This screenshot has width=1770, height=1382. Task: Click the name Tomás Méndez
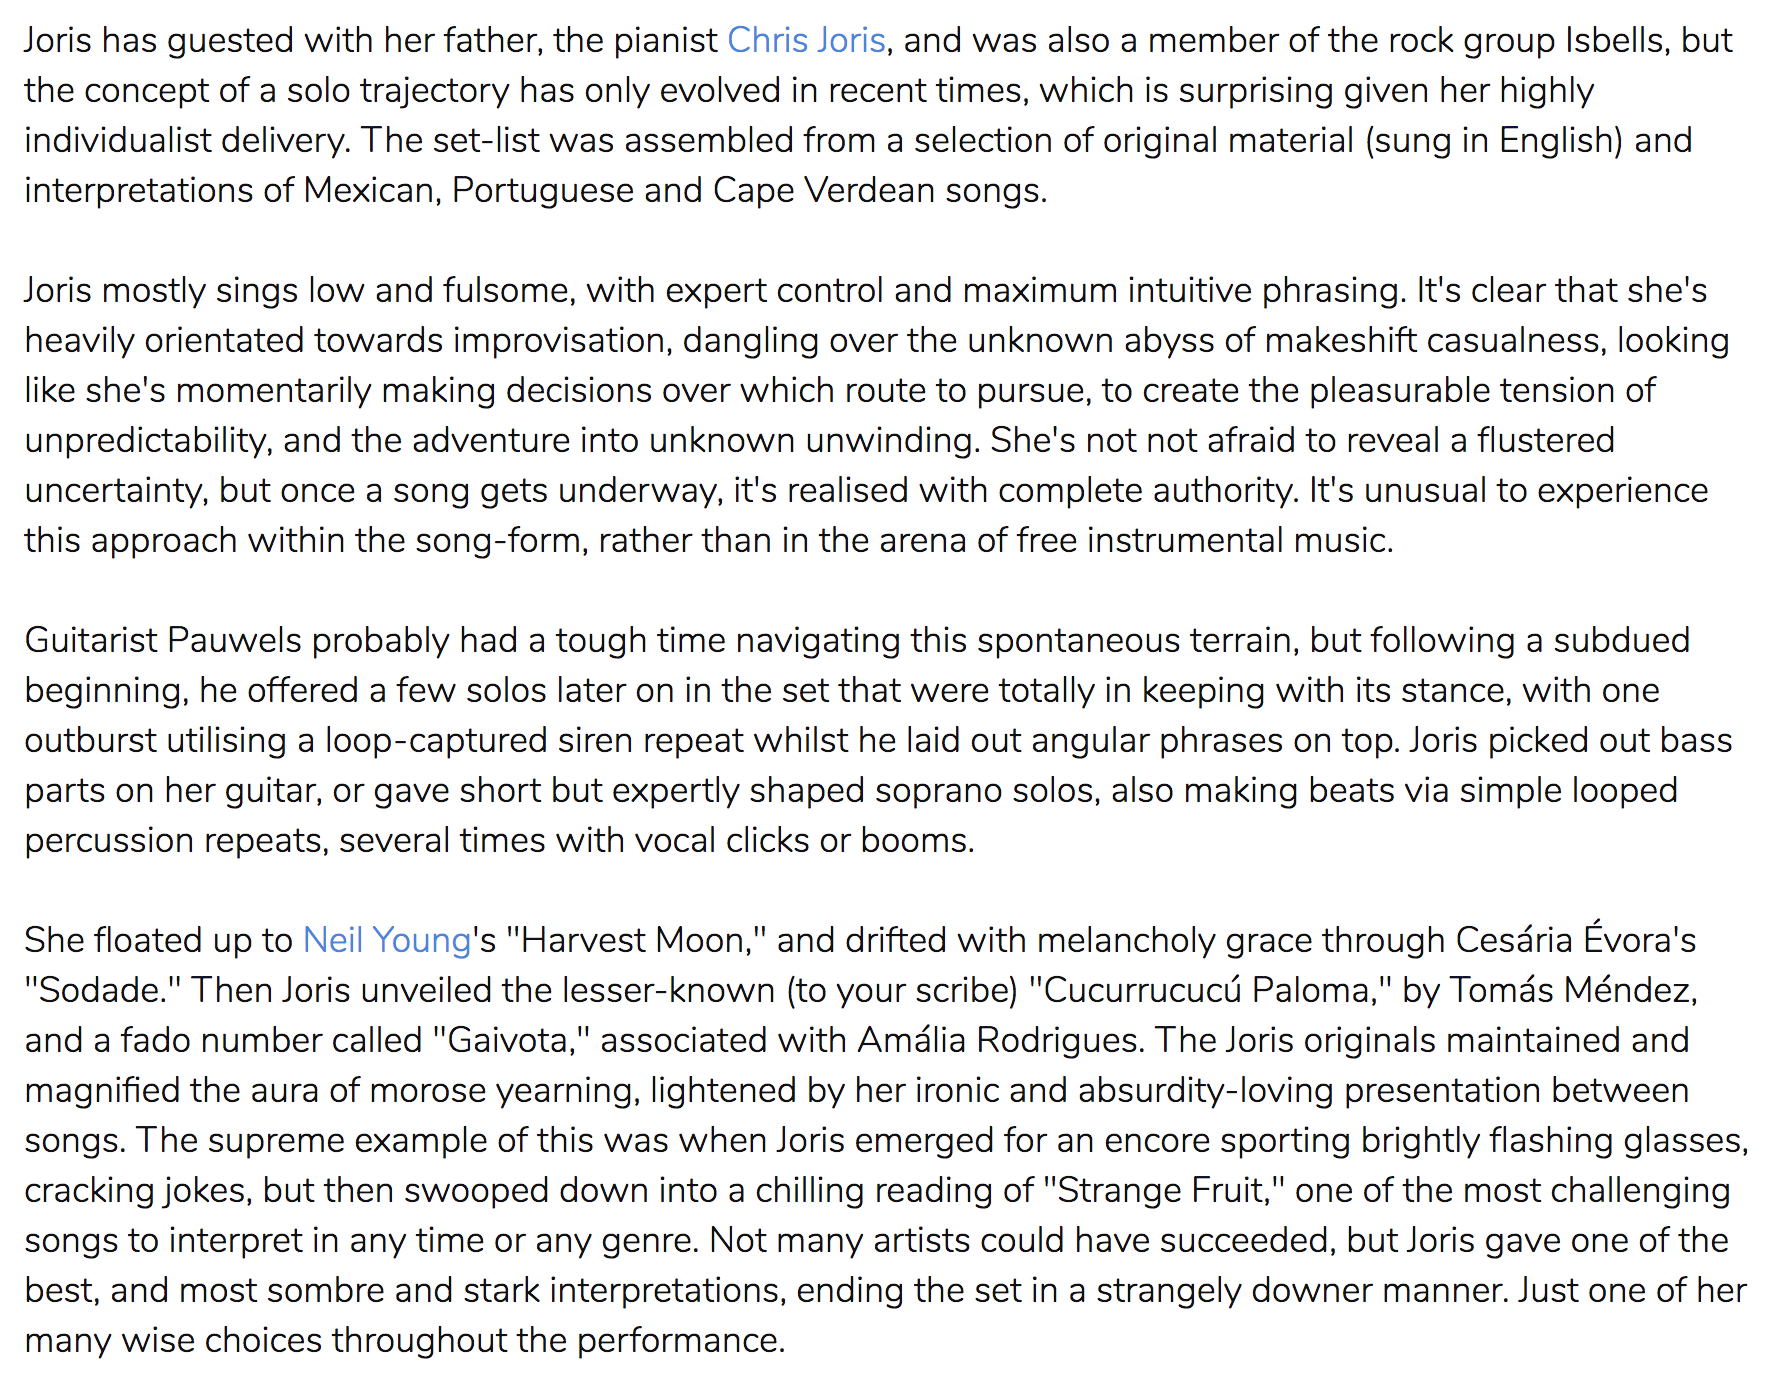(x=1570, y=990)
